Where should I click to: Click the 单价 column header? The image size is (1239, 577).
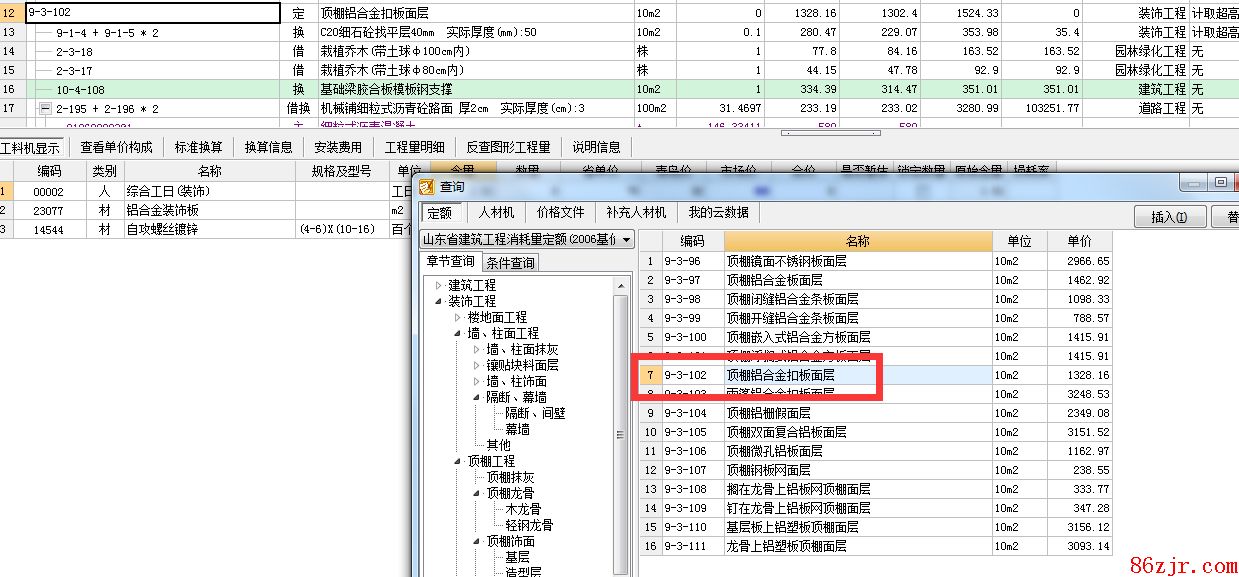(x=1079, y=241)
